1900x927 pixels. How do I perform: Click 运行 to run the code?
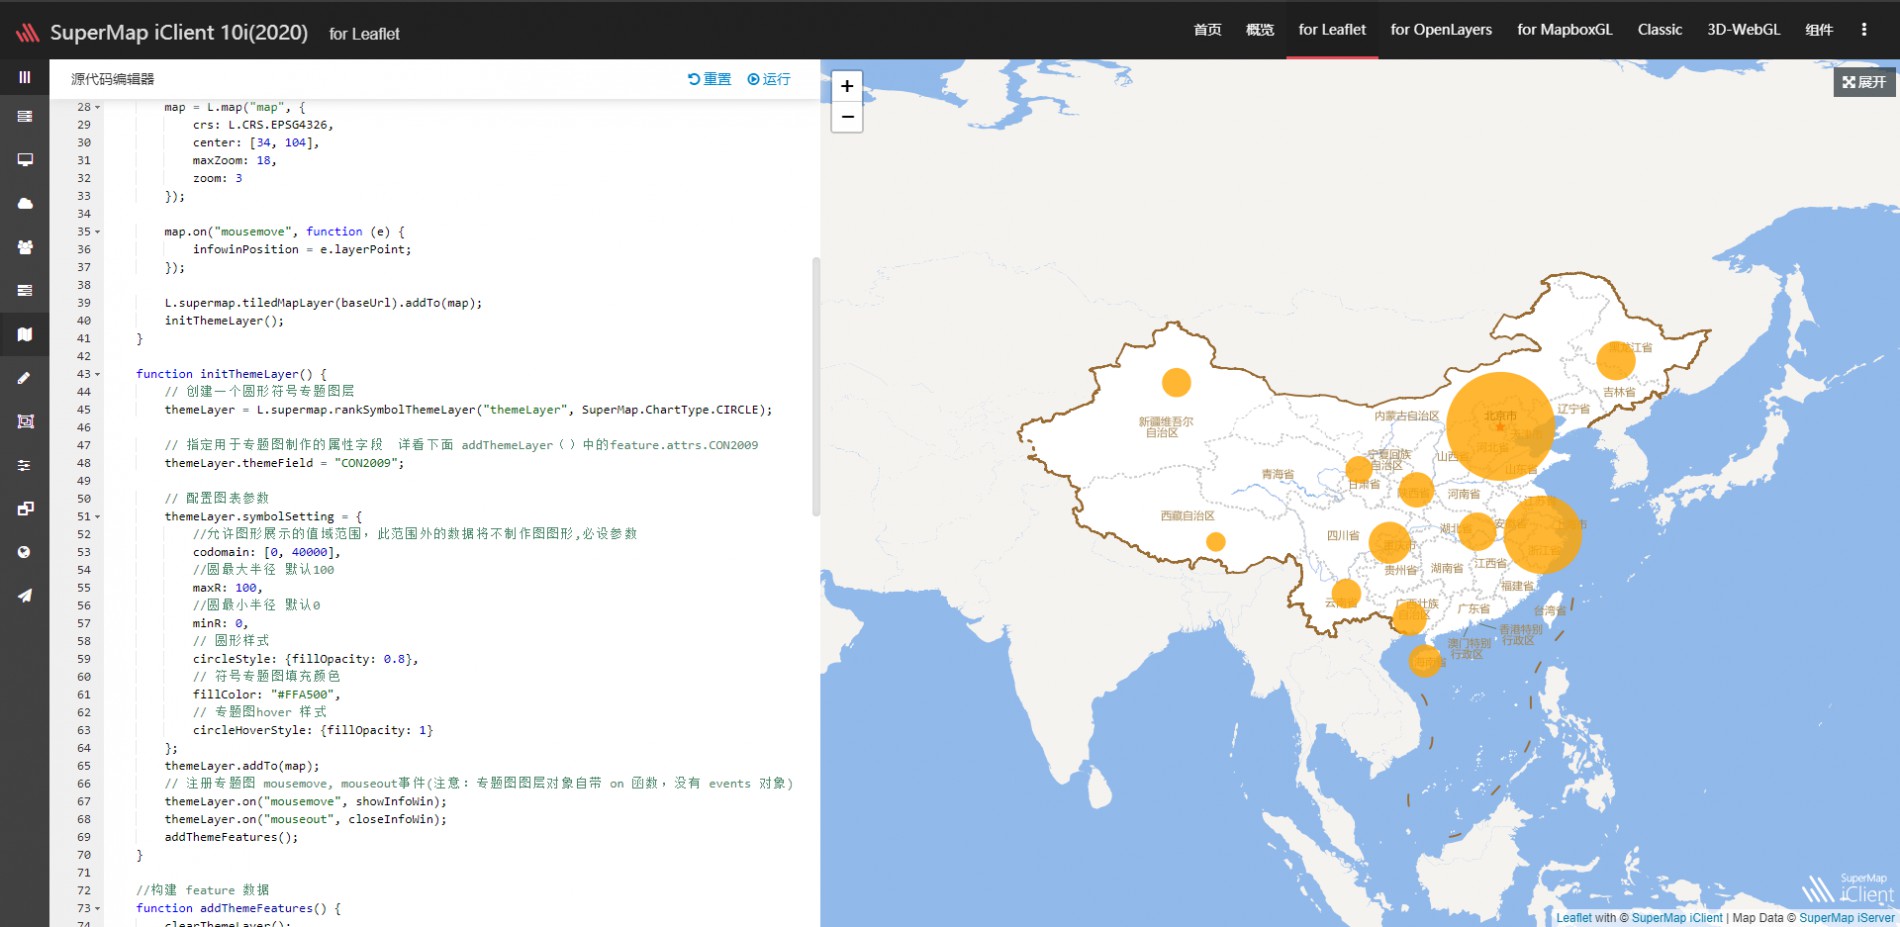click(x=768, y=79)
